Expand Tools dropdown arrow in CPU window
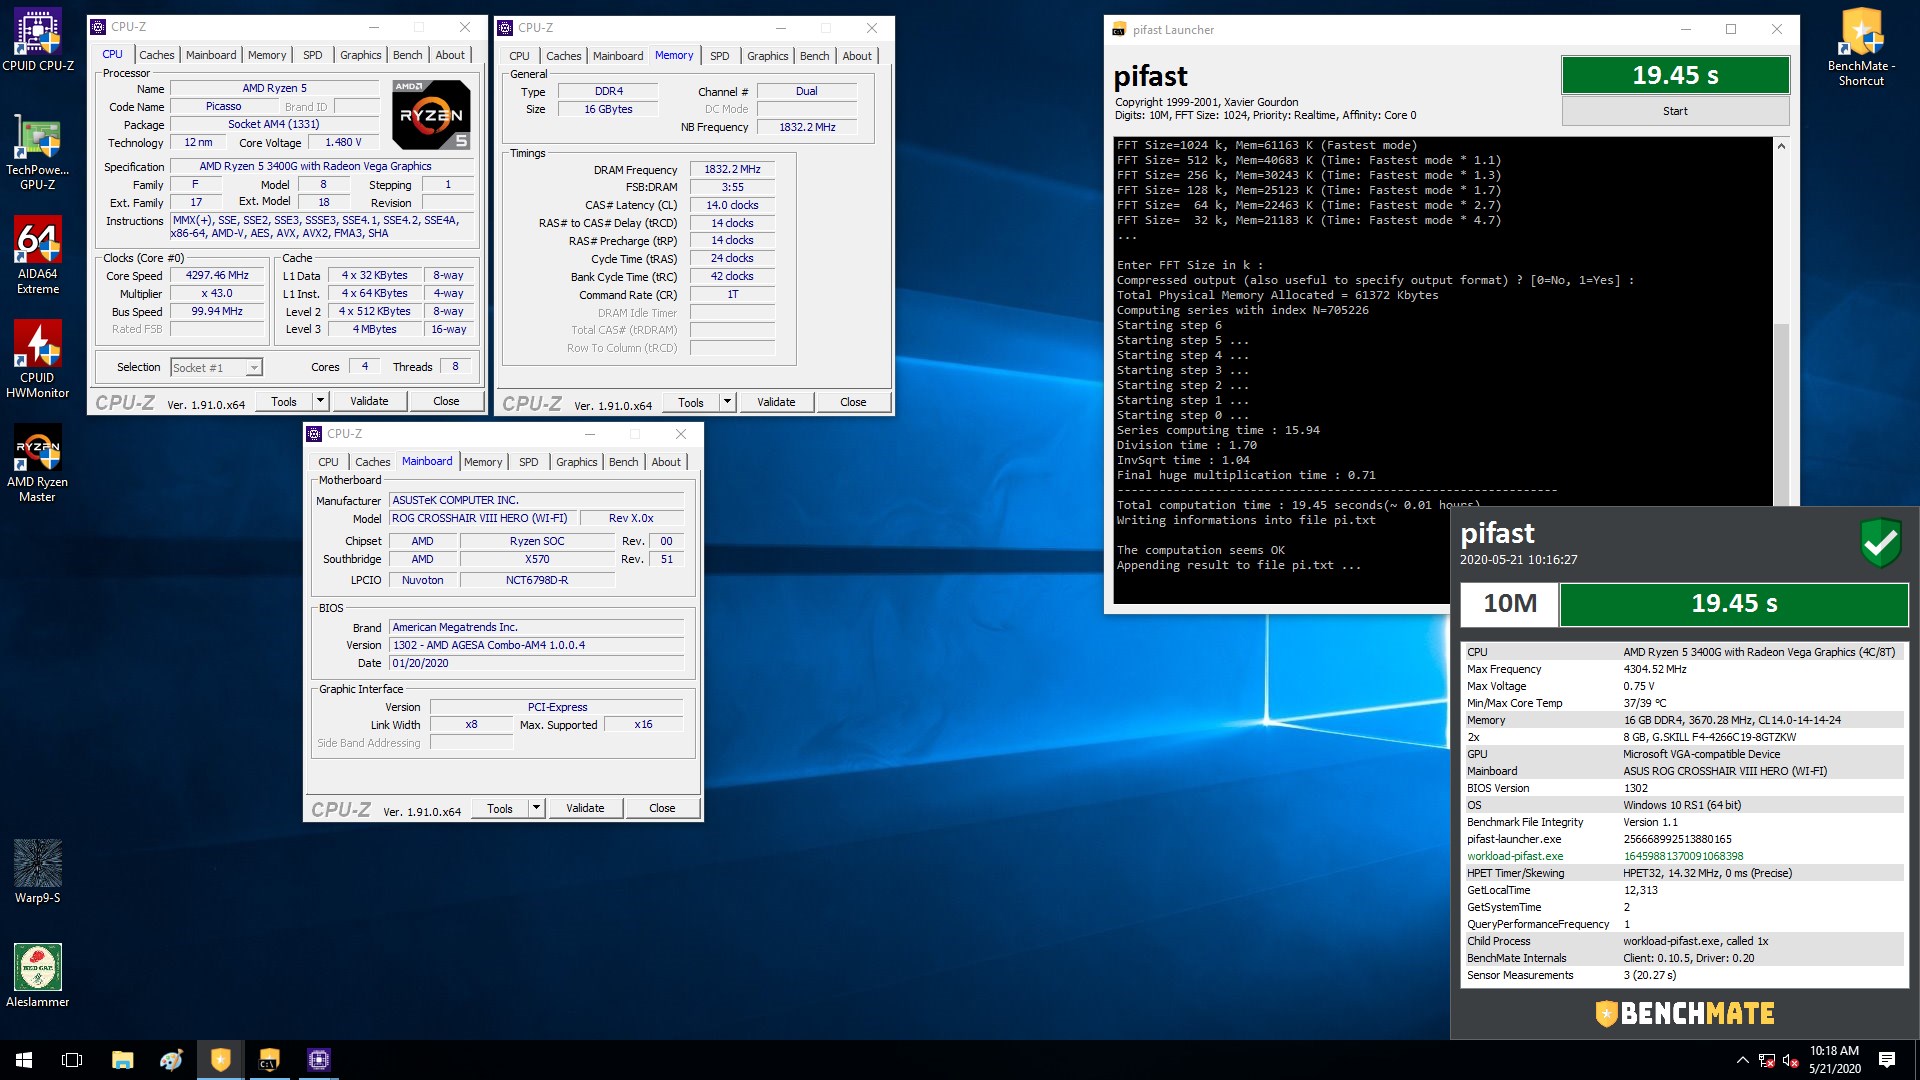Viewport: 1920px width, 1080px height. pos(320,401)
